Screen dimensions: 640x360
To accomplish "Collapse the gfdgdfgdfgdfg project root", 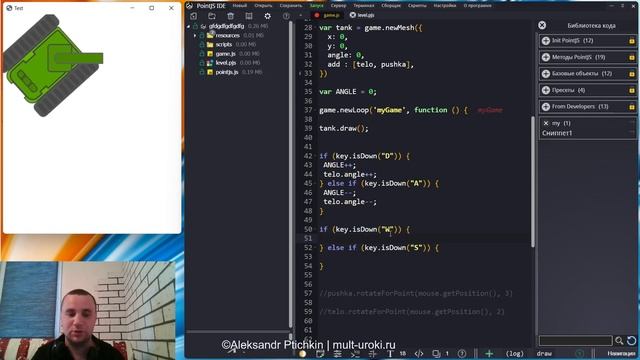I will pyautogui.click(x=188, y=27).
